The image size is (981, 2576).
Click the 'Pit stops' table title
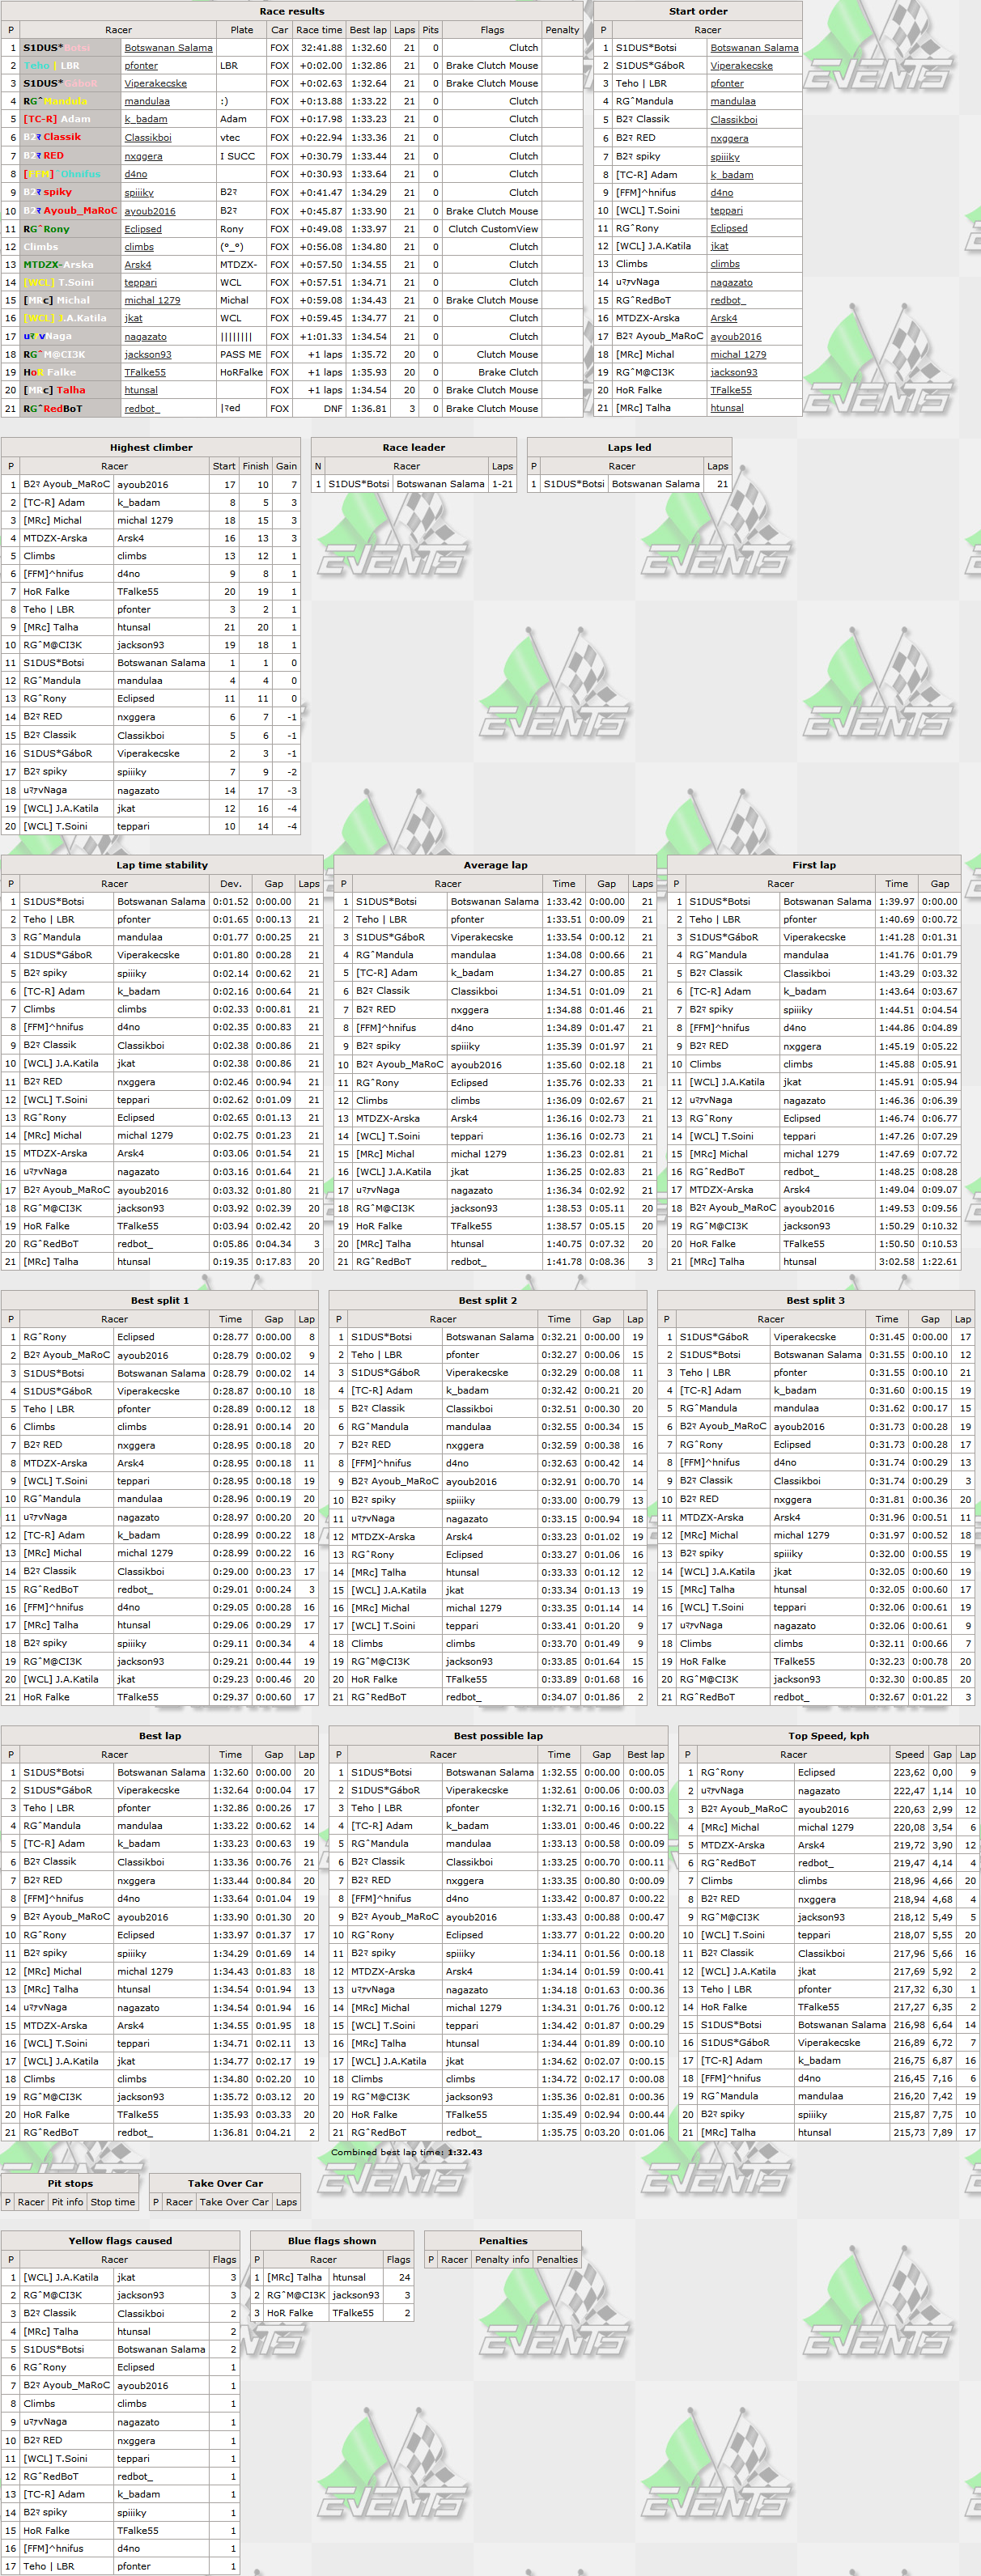coord(70,2184)
